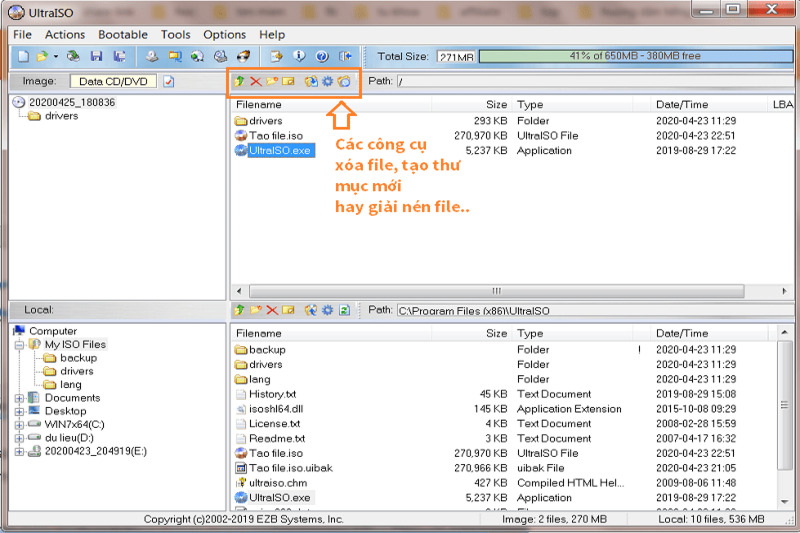Screen dimensions: 800x533
Task: Expand the Documents tree node
Action: click(20, 398)
